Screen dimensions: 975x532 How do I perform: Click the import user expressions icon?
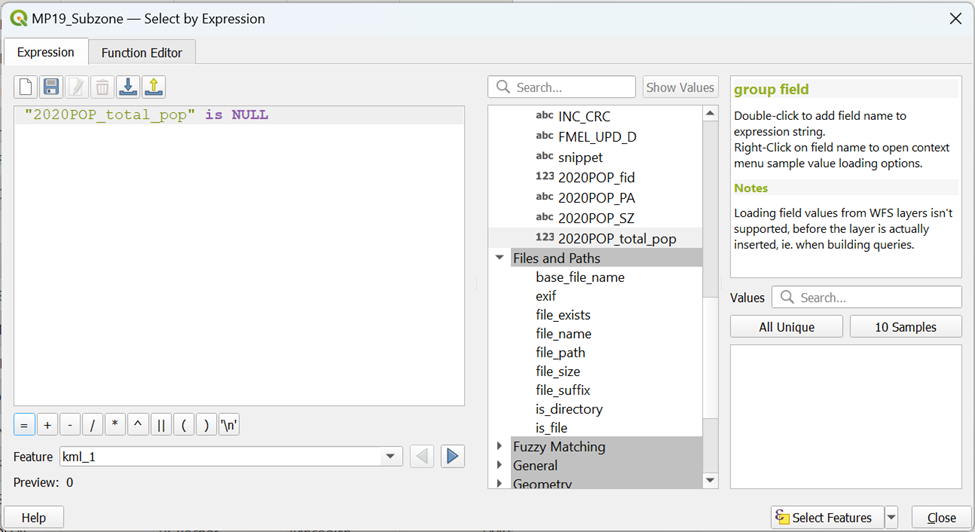pyautogui.click(x=128, y=87)
